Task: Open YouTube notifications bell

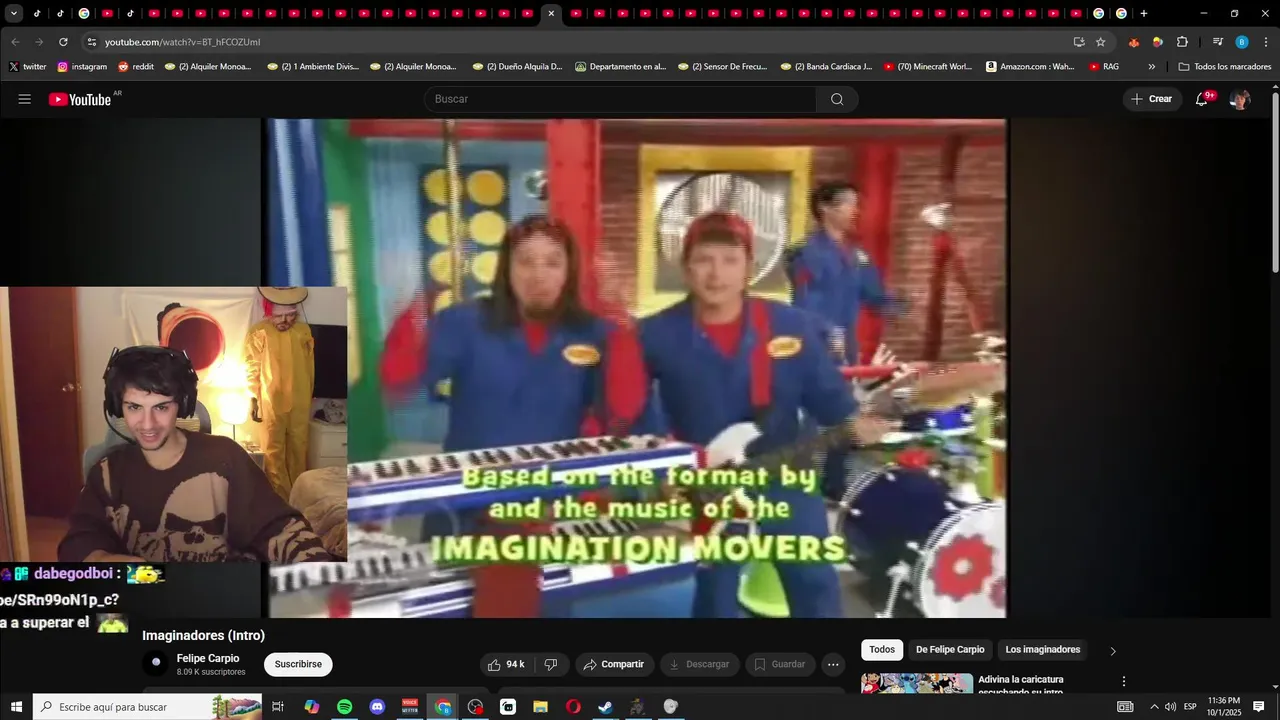Action: pyautogui.click(x=1202, y=99)
